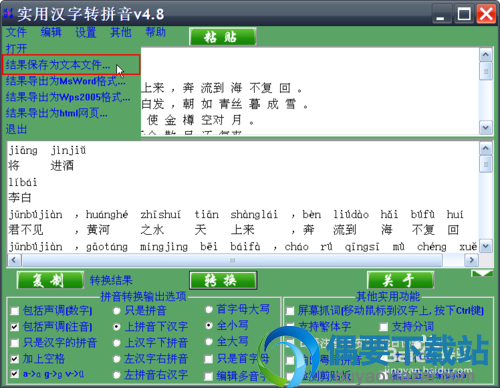Select 左汉字右拼音 radio option
This screenshot has height=388, width=500.
click(x=117, y=359)
